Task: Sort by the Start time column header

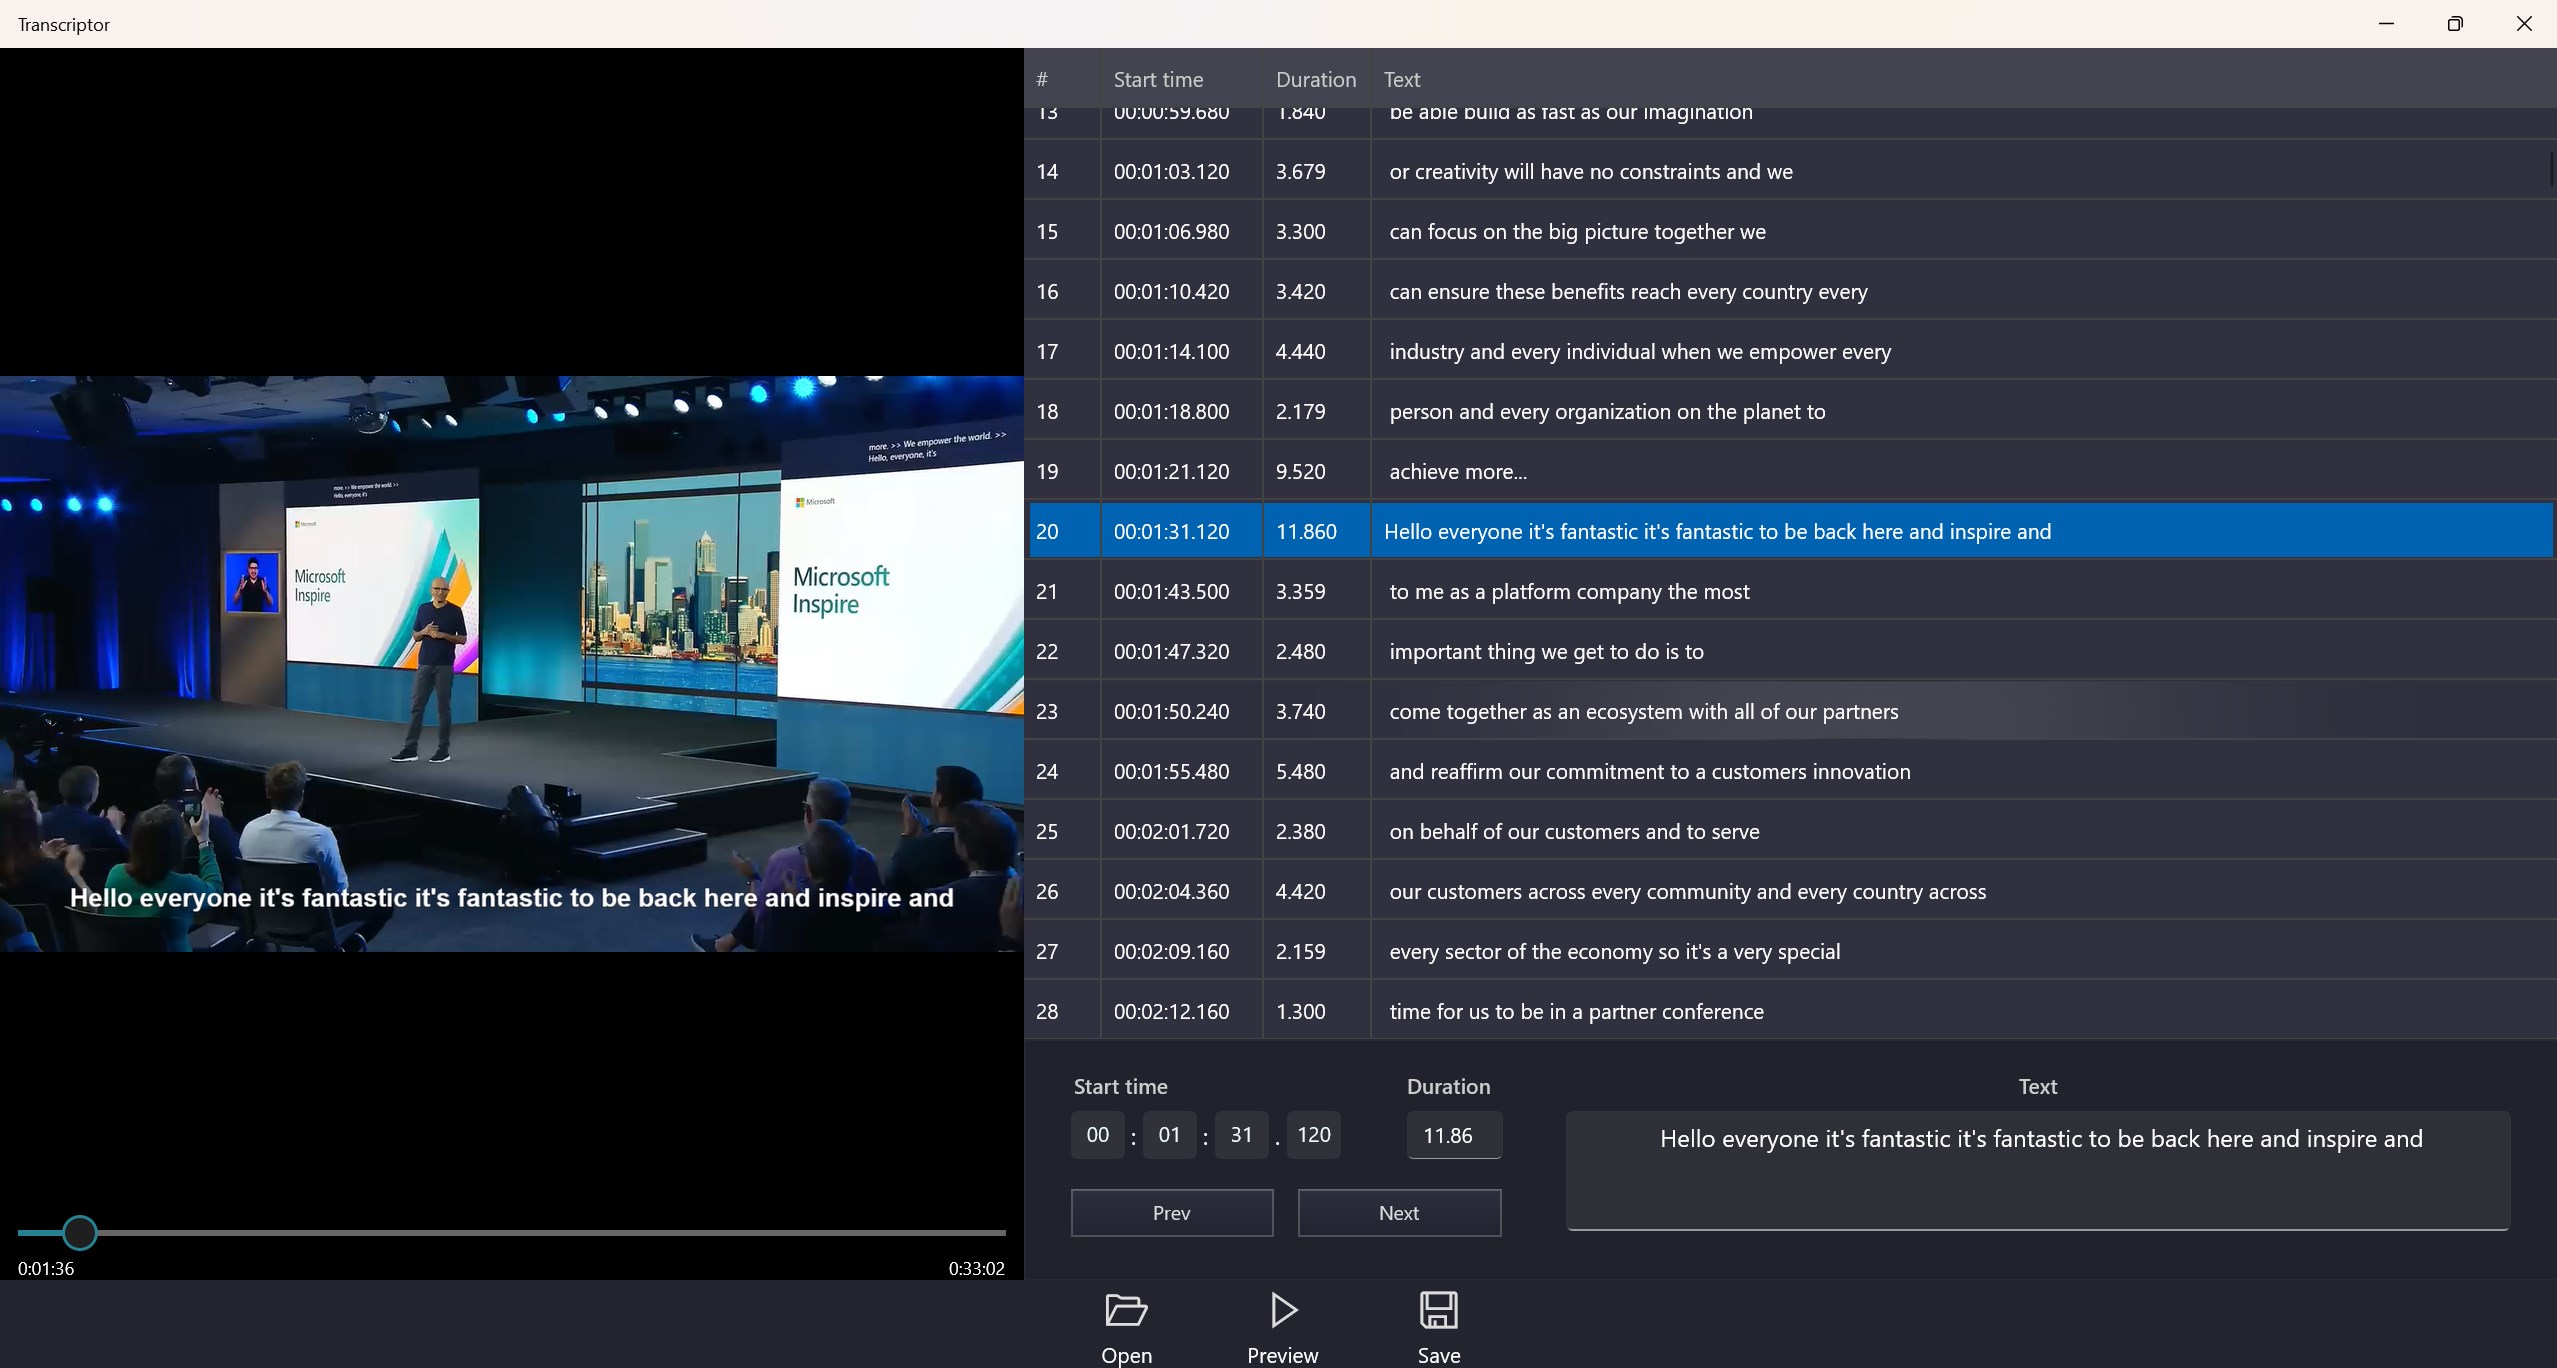Action: click(1158, 80)
